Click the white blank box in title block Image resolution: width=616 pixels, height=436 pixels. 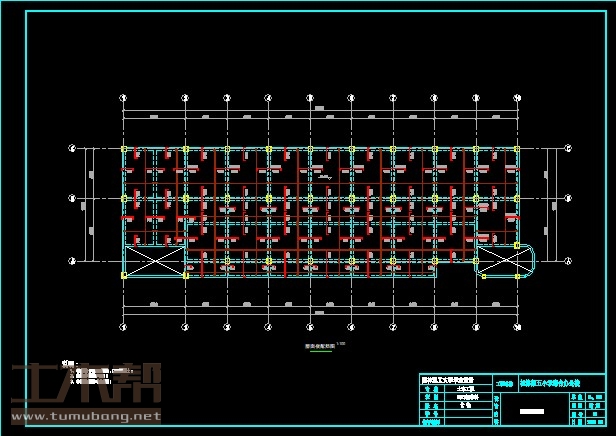(527, 412)
